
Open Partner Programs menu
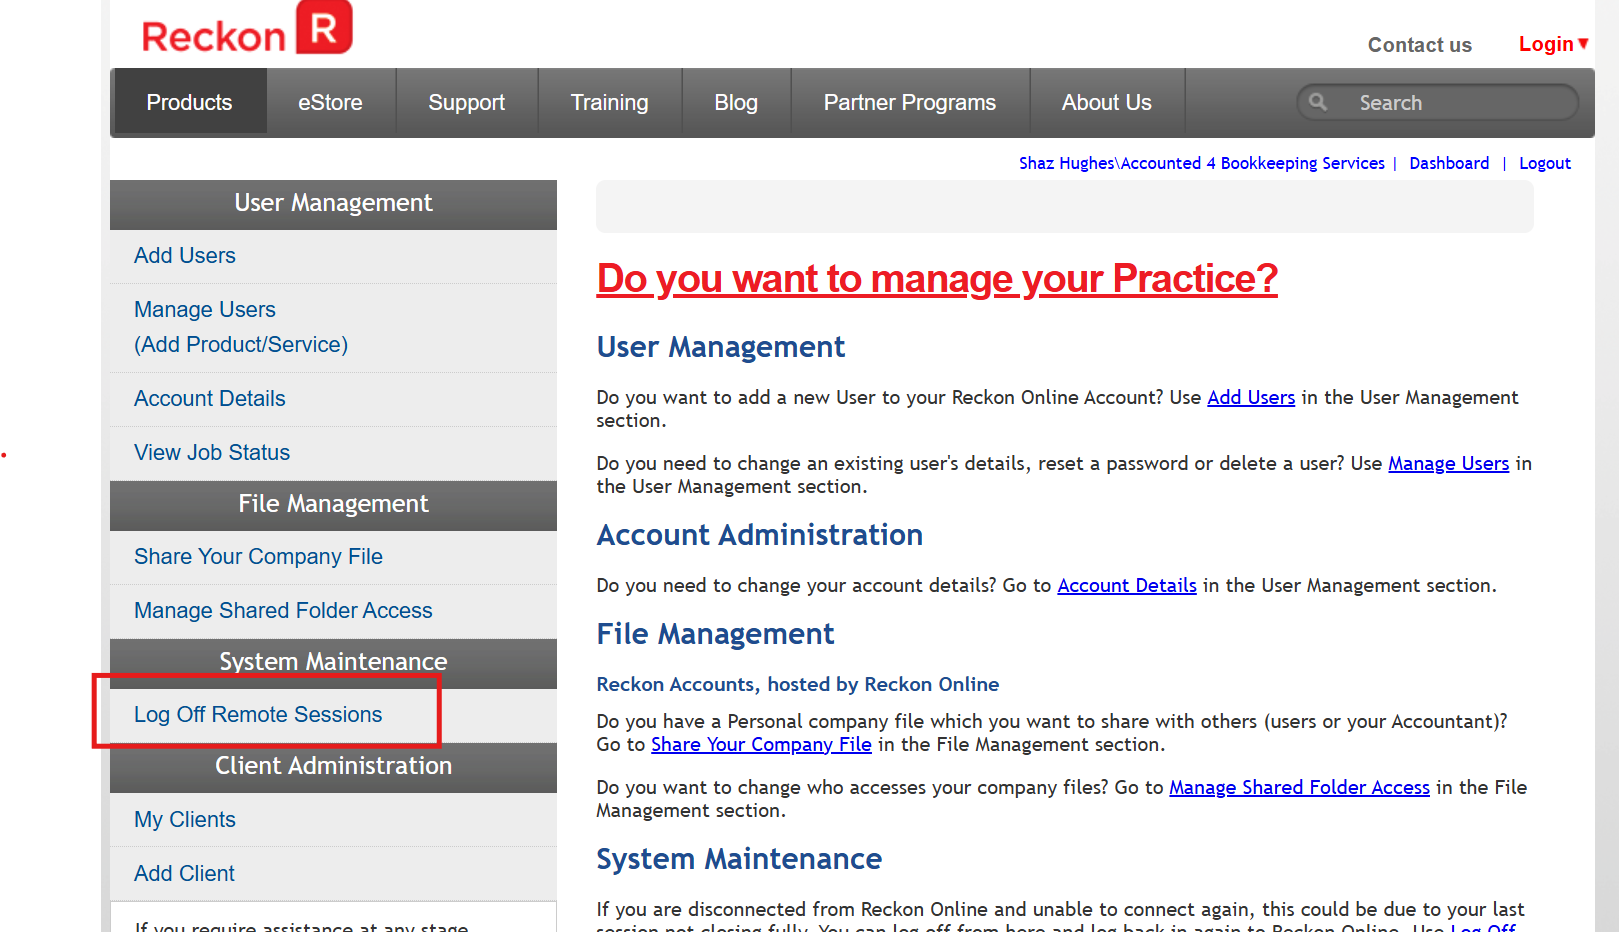pos(909,102)
